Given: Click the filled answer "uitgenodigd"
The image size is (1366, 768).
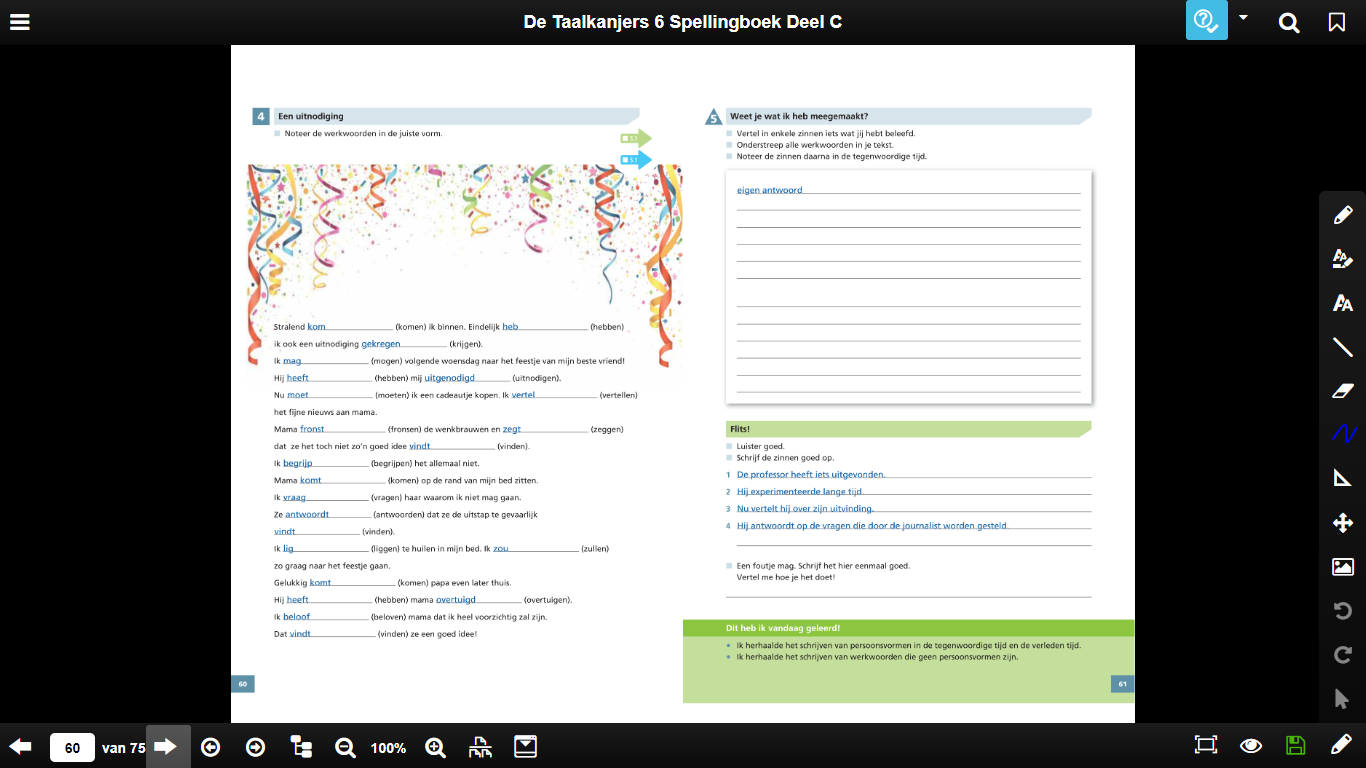Looking at the screenshot, I should (450, 378).
